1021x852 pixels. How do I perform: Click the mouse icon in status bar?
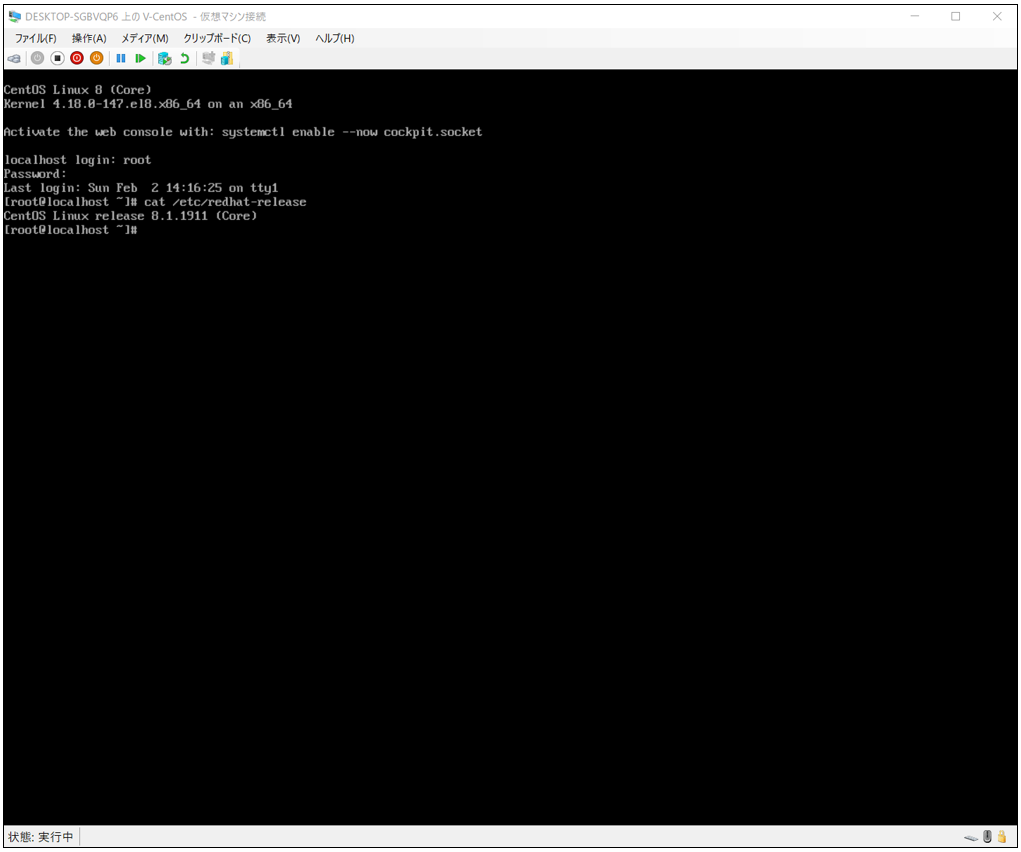click(x=987, y=837)
